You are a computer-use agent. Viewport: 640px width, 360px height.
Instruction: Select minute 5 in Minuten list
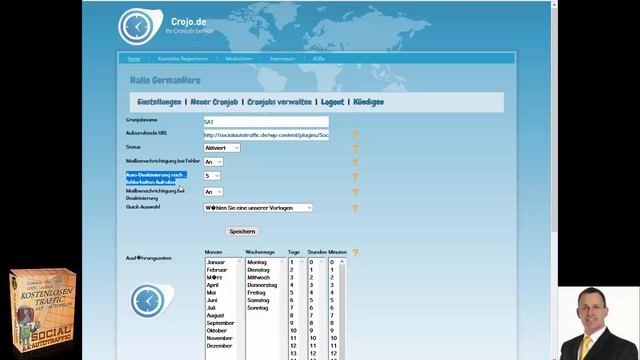[x=332, y=300]
